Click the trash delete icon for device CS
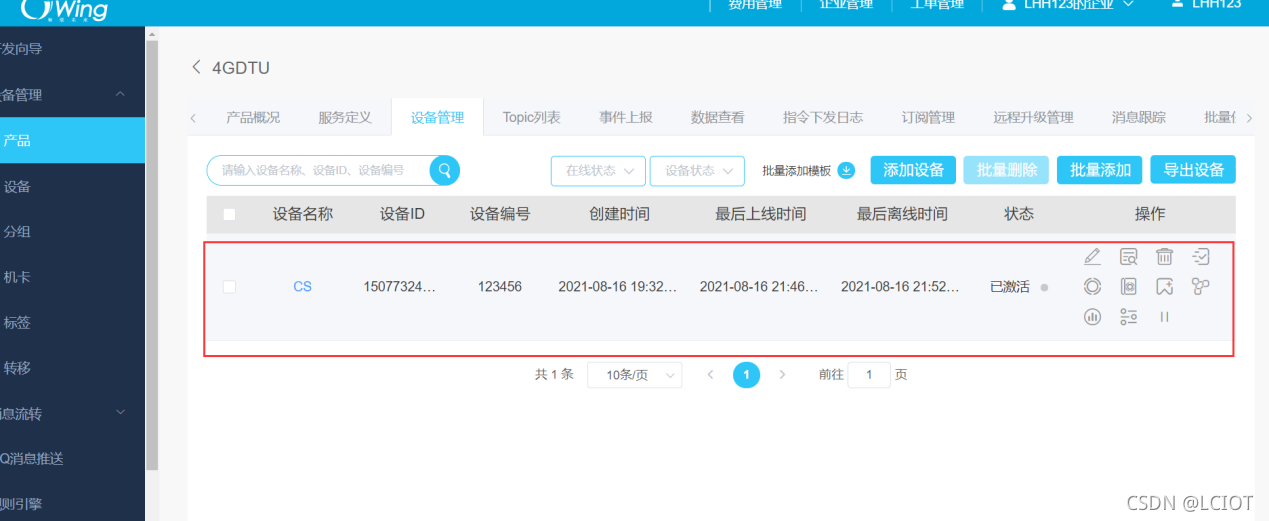Viewport: 1269px width, 521px height. click(x=1164, y=257)
